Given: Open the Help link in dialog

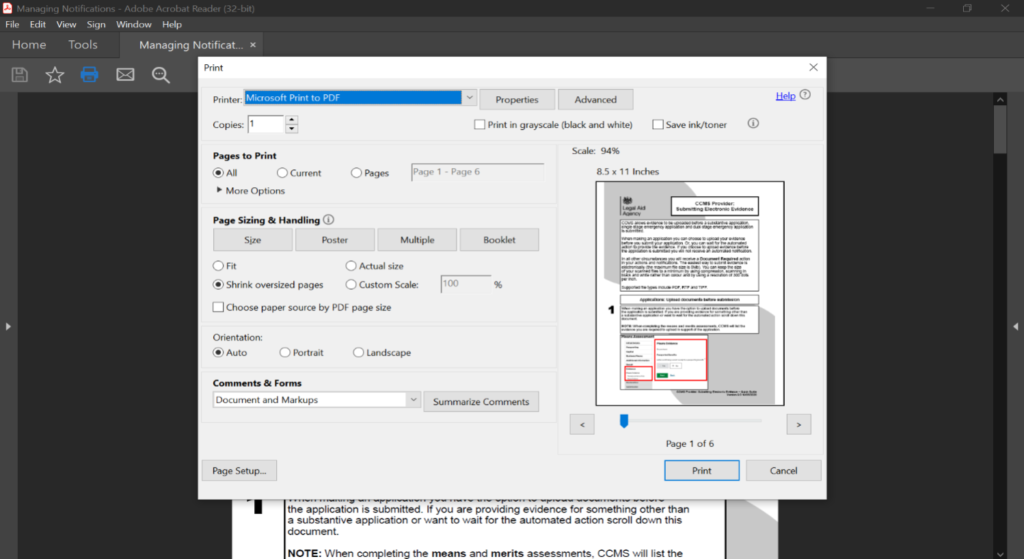Looking at the screenshot, I should click(785, 96).
